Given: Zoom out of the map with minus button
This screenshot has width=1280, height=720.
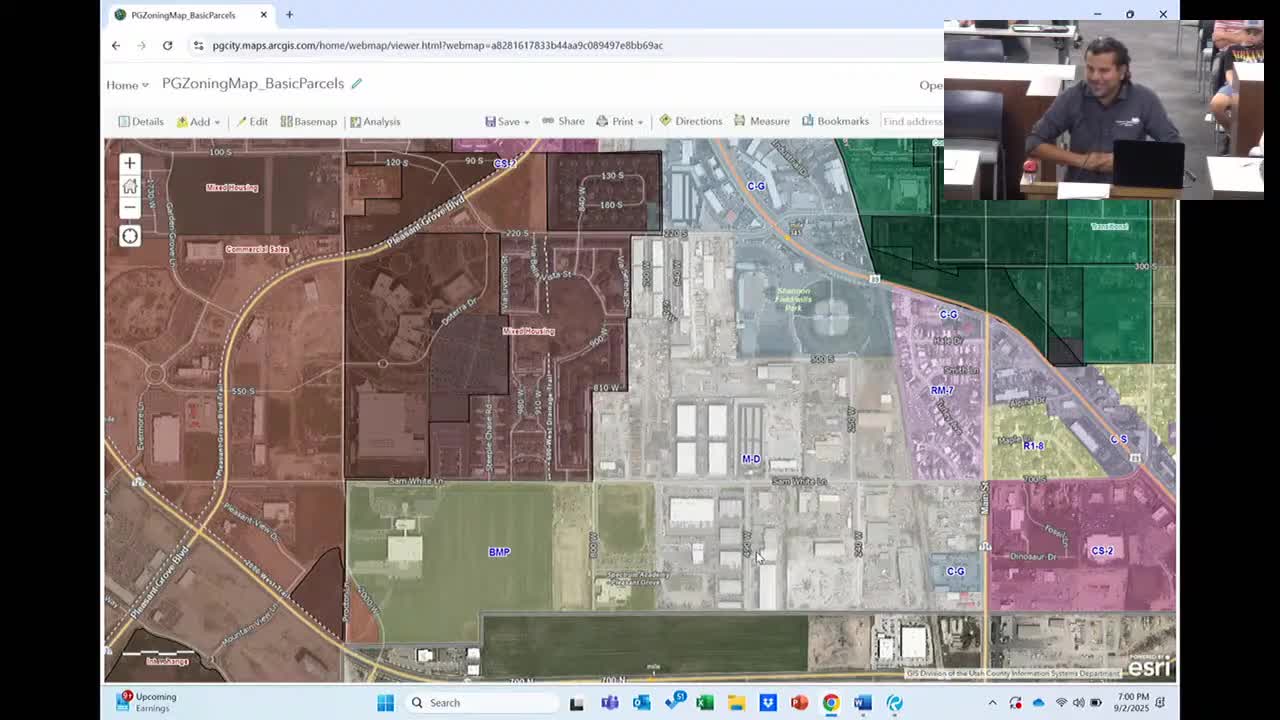Looking at the screenshot, I should 129,208.
